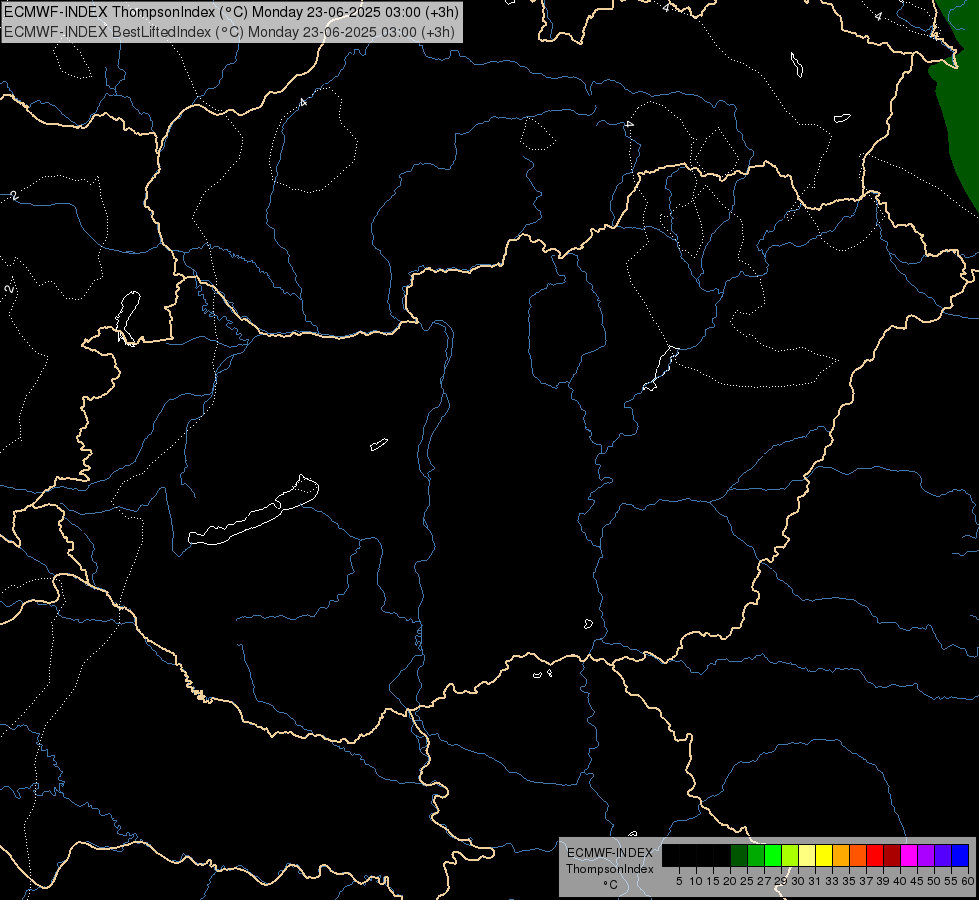
Task: Click the legend tick label 50
Action: [x=934, y=881]
